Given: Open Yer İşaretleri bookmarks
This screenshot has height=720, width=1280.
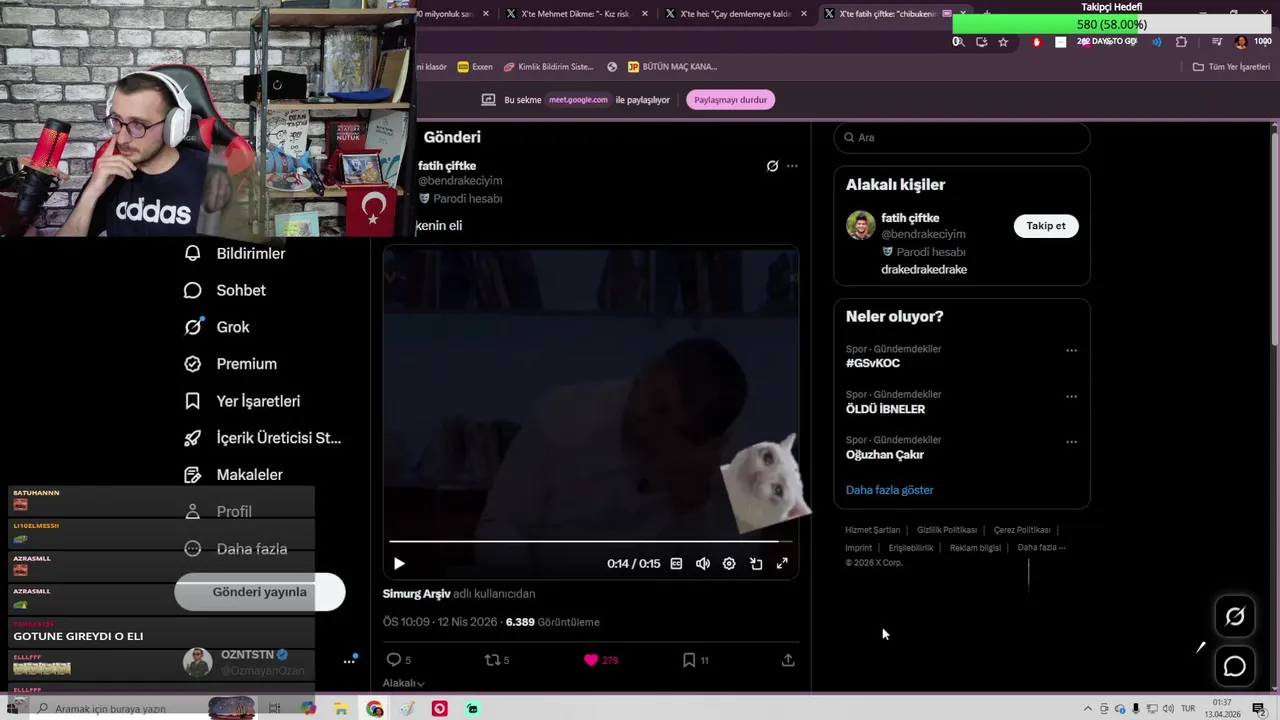Looking at the screenshot, I should point(242,401).
